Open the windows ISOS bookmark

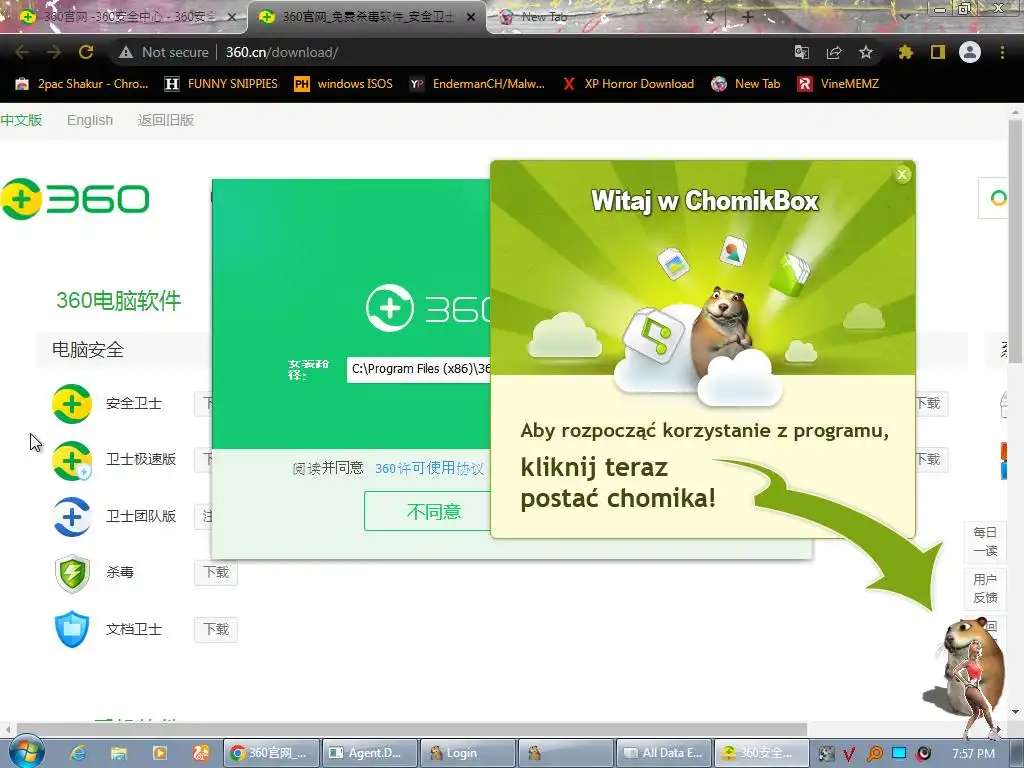tap(344, 84)
